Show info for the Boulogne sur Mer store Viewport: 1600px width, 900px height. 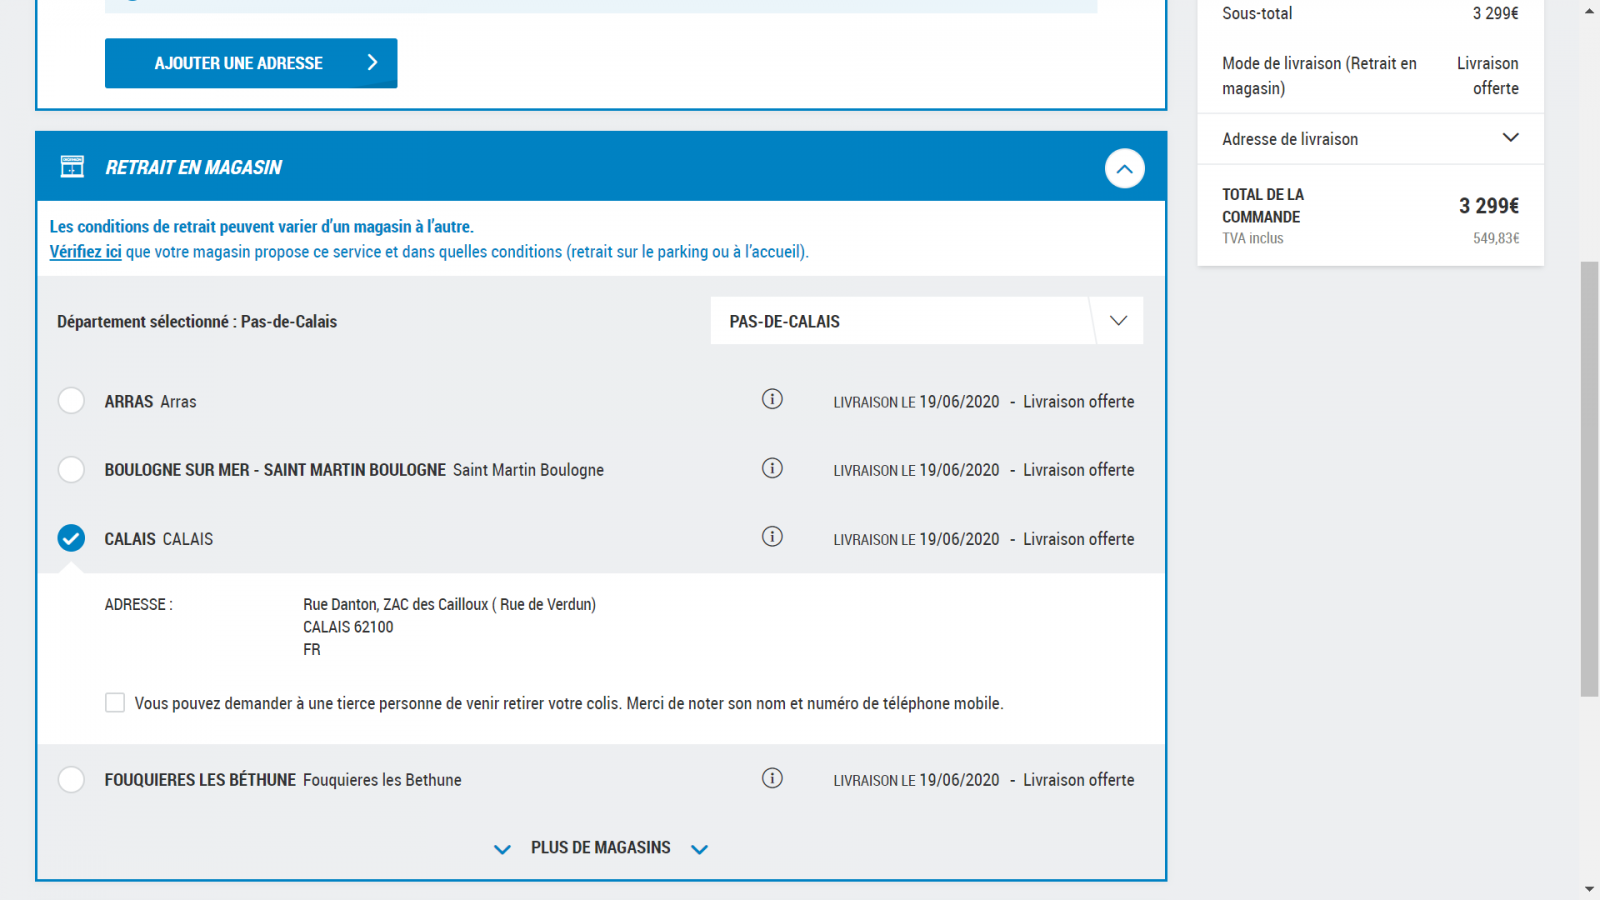coord(772,468)
